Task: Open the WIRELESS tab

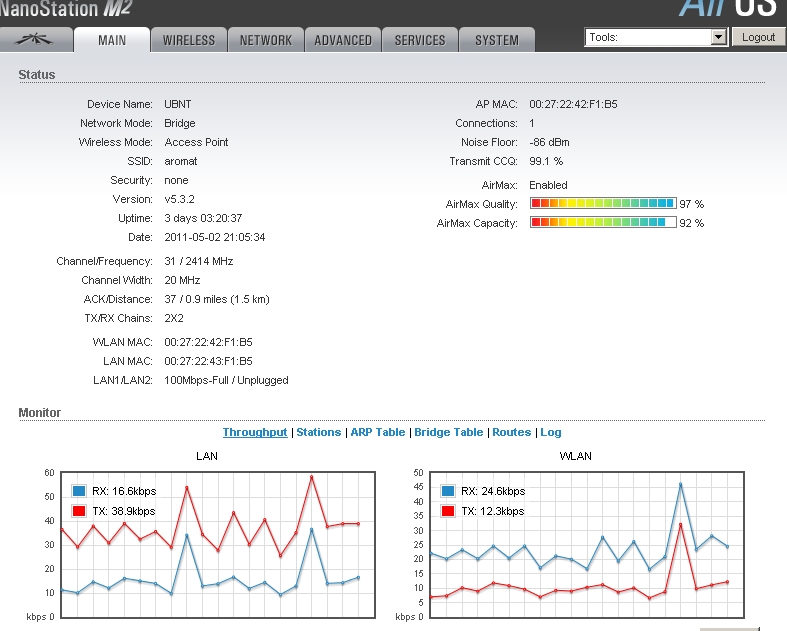Action: tap(189, 40)
